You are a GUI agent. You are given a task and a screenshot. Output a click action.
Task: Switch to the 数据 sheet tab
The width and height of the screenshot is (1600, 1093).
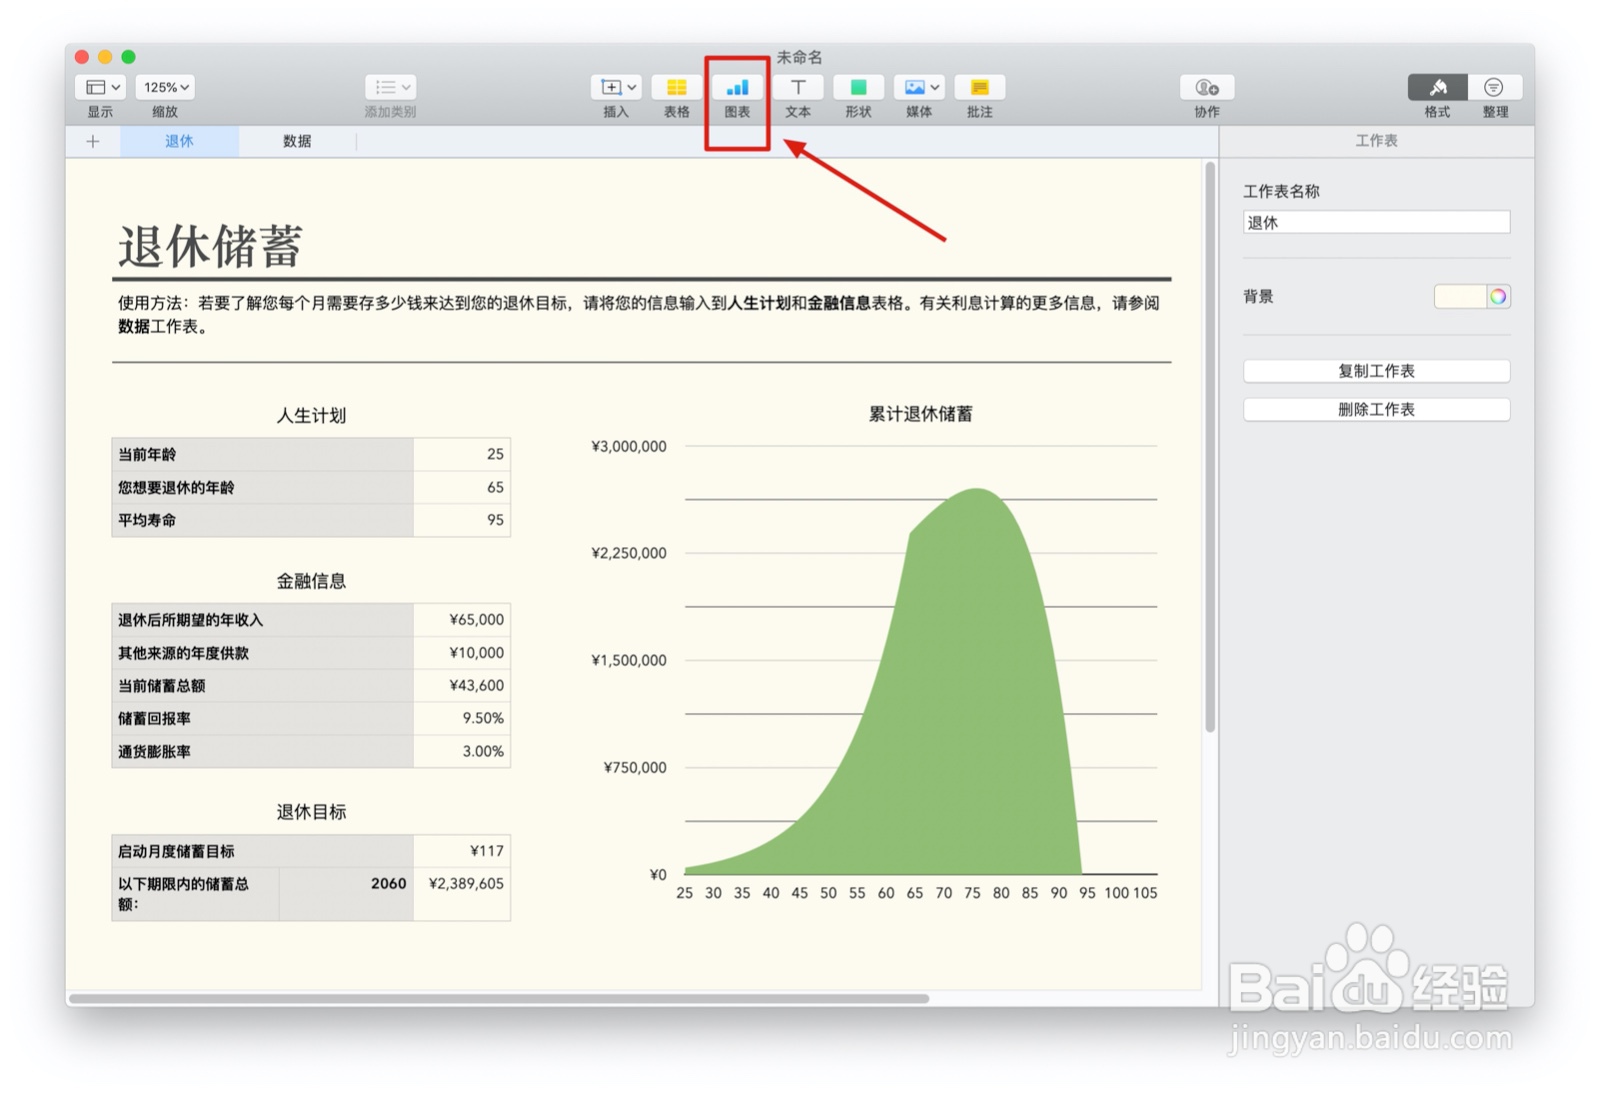297,141
